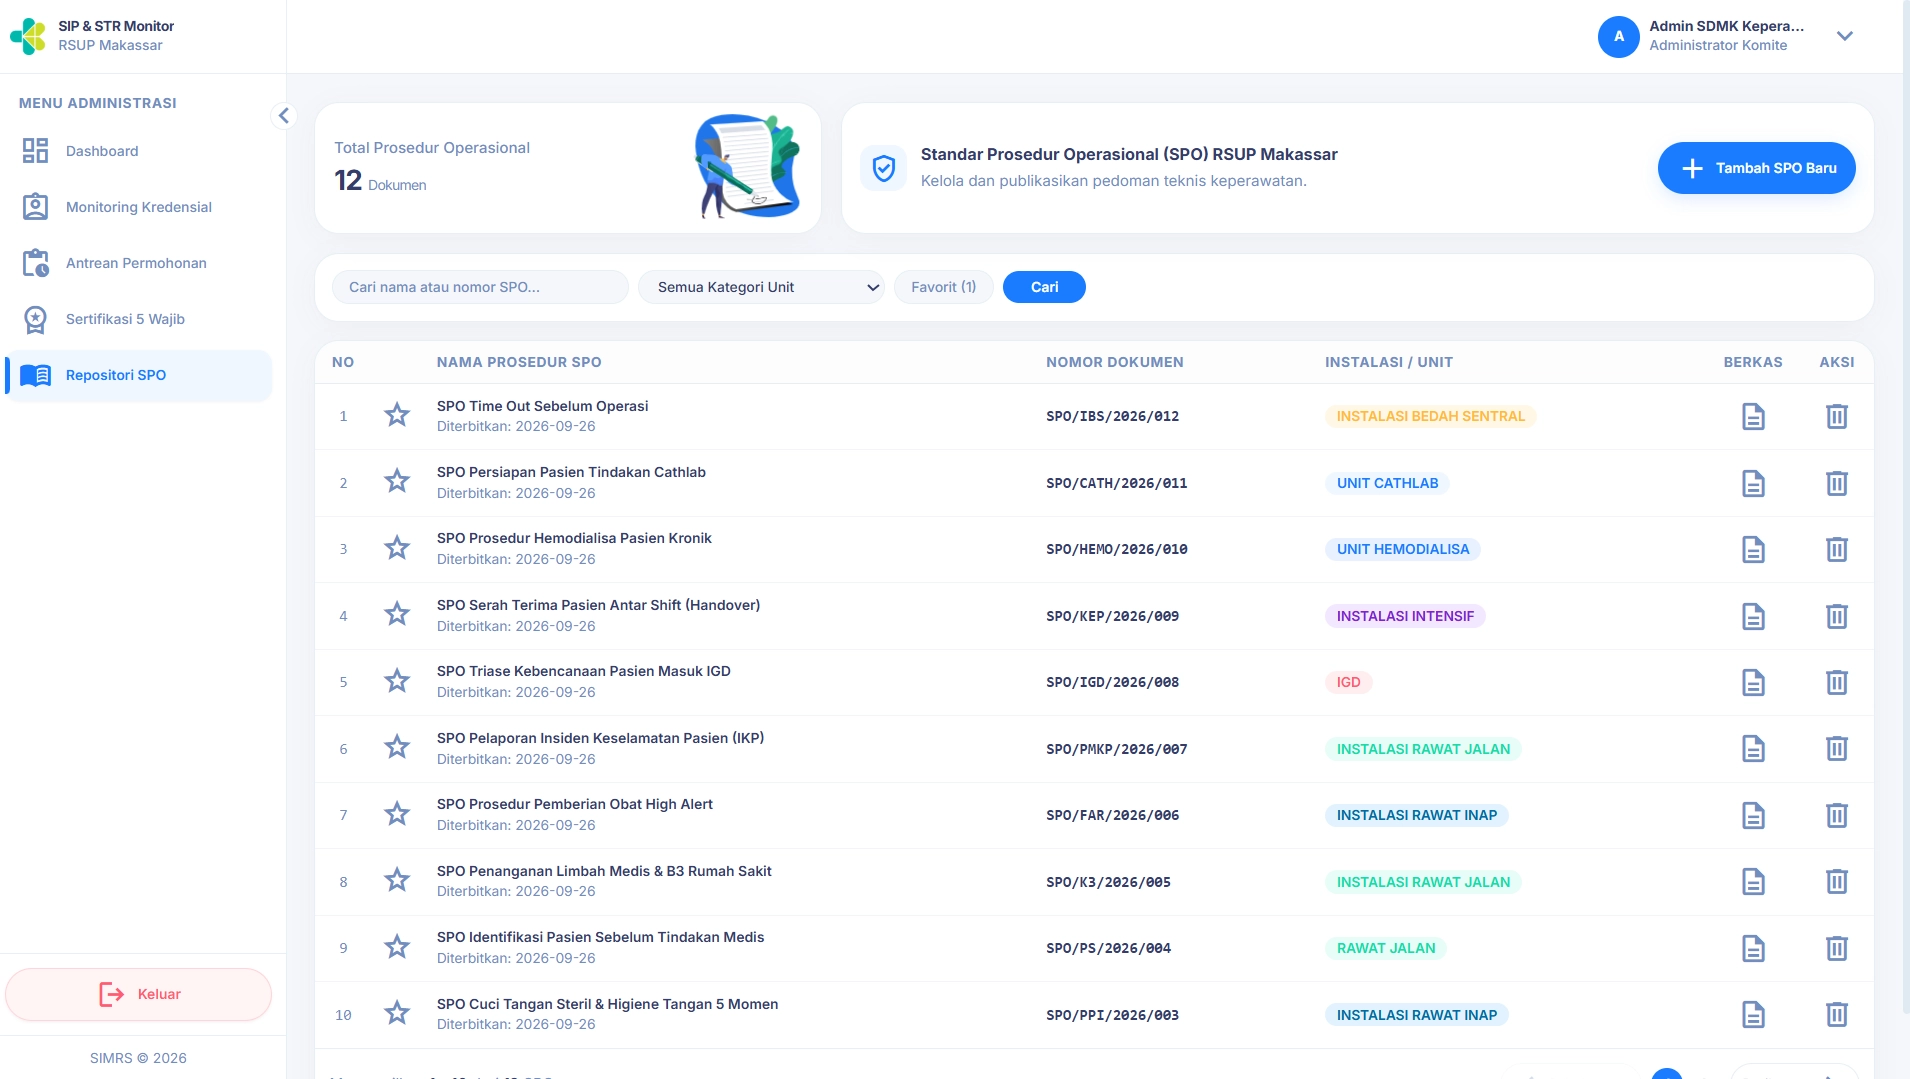Focus the Cari nama atau nomor SPO field
This screenshot has height=1079, width=1910.
point(480,287)
